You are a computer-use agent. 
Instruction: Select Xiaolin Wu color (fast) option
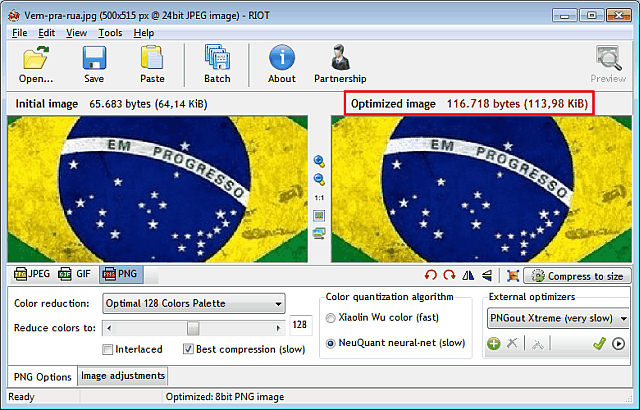332,319
